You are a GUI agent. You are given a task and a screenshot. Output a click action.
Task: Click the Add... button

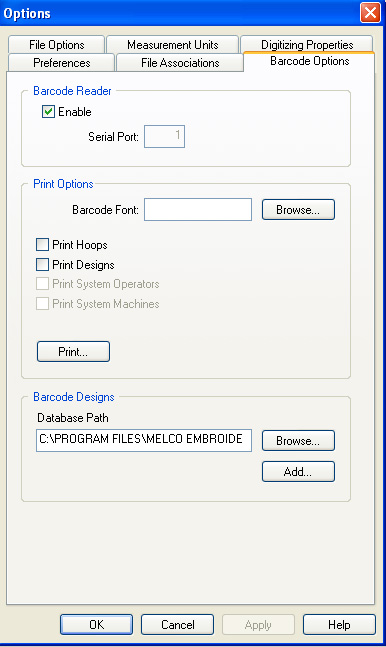click(298, 472)
